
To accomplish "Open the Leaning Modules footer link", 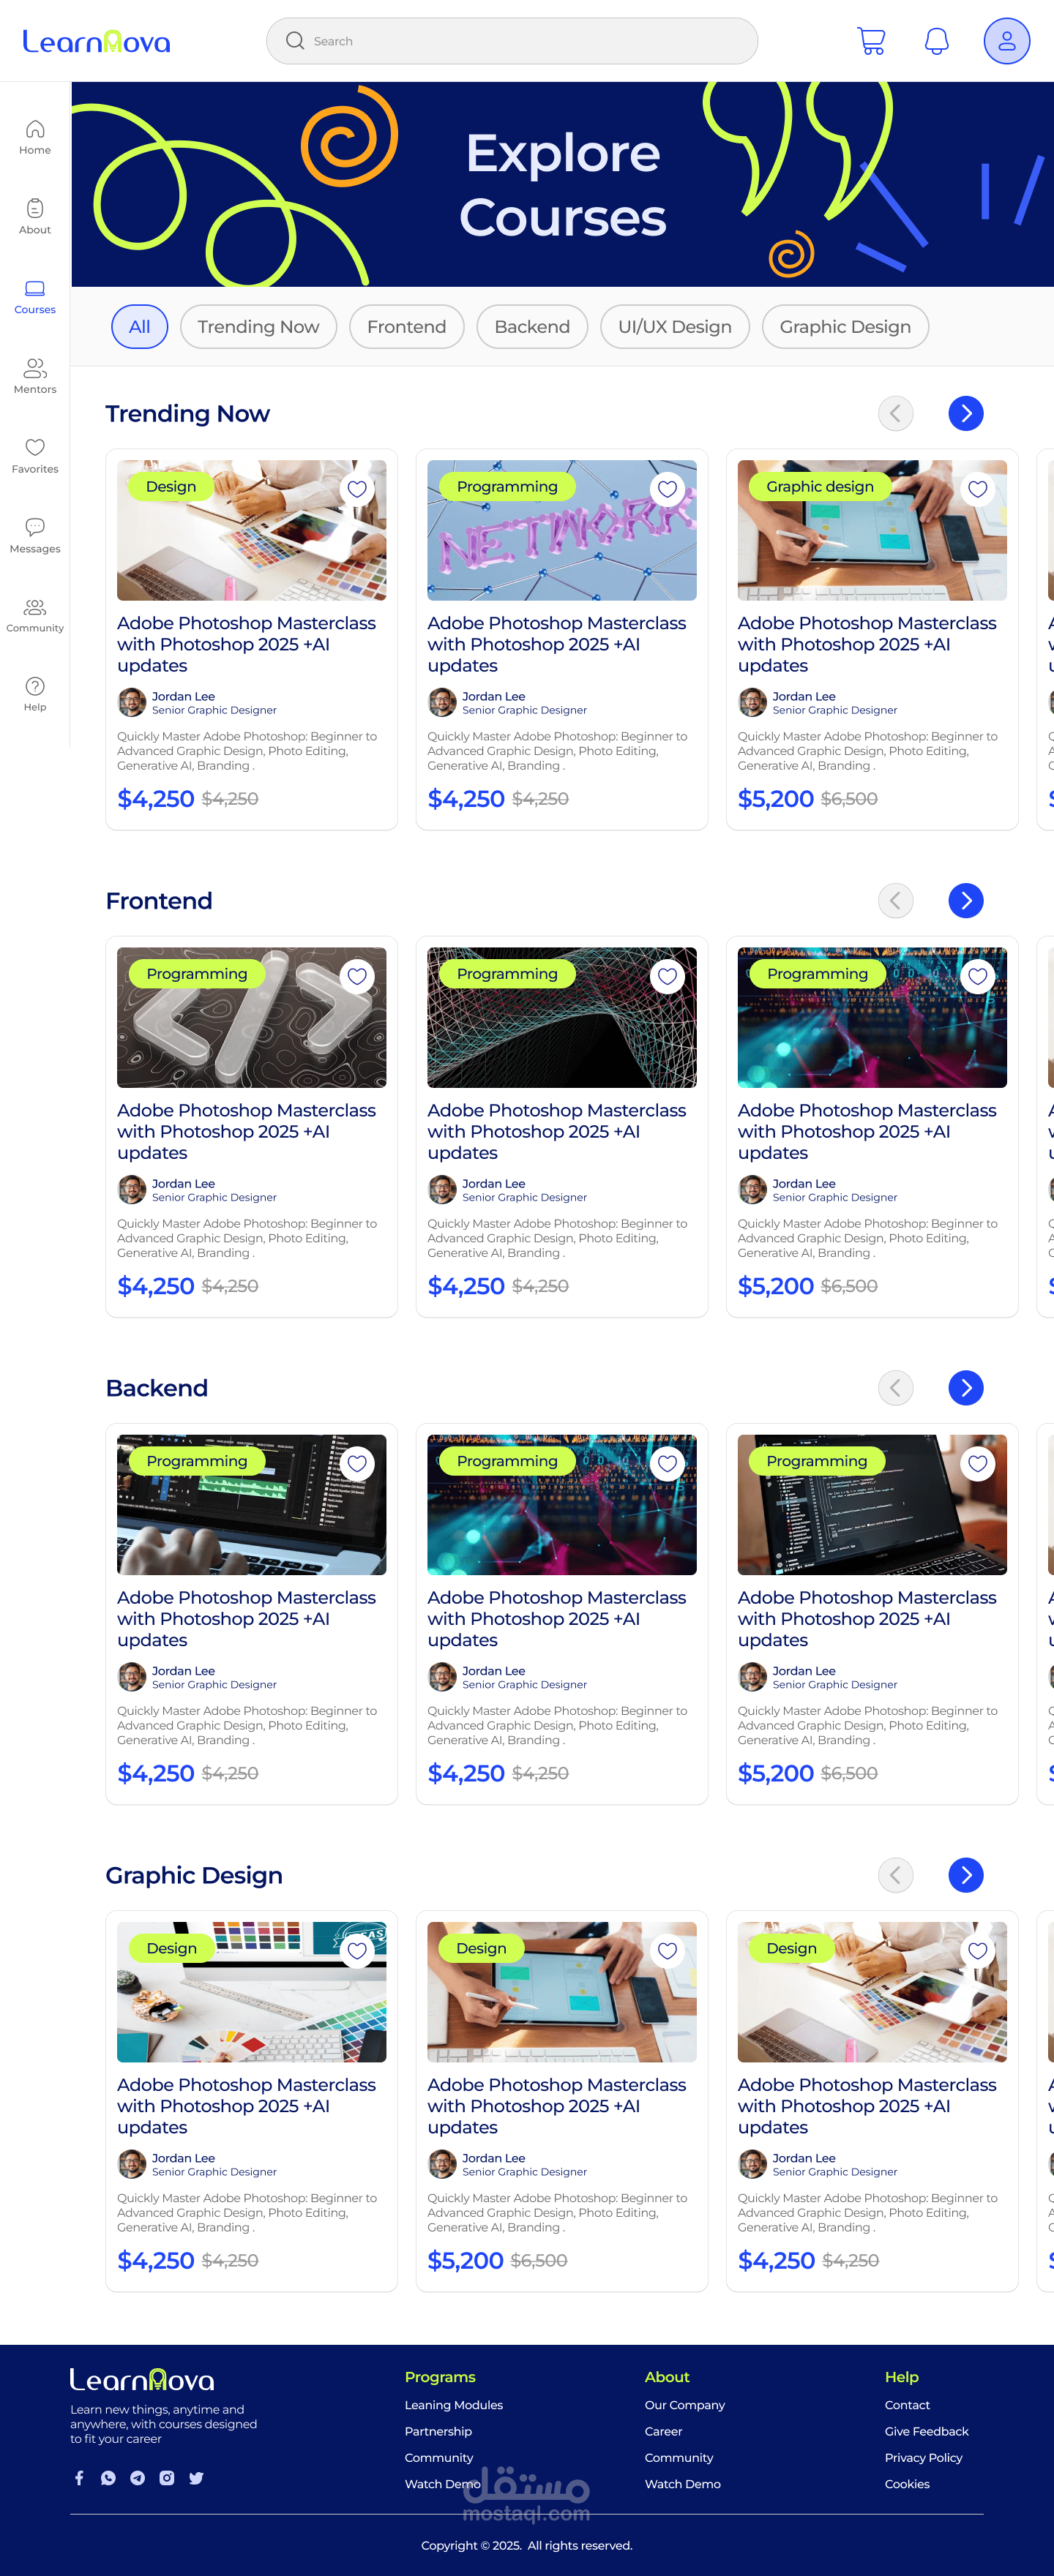I will pos(454,2405).
